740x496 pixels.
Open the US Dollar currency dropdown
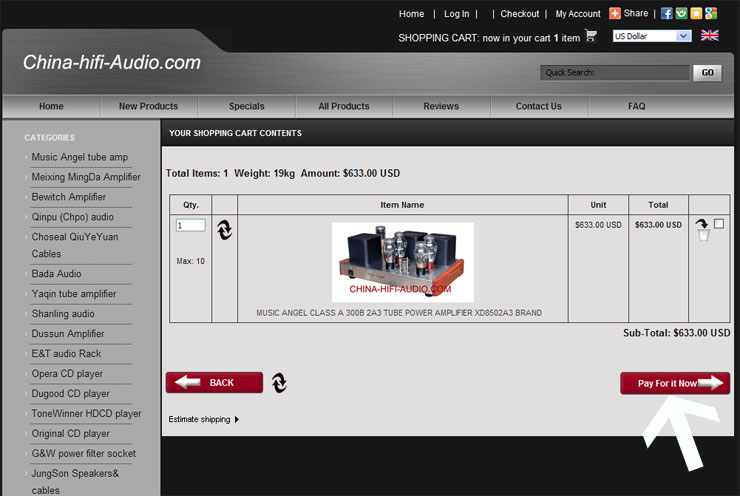[x=652, y=36]
